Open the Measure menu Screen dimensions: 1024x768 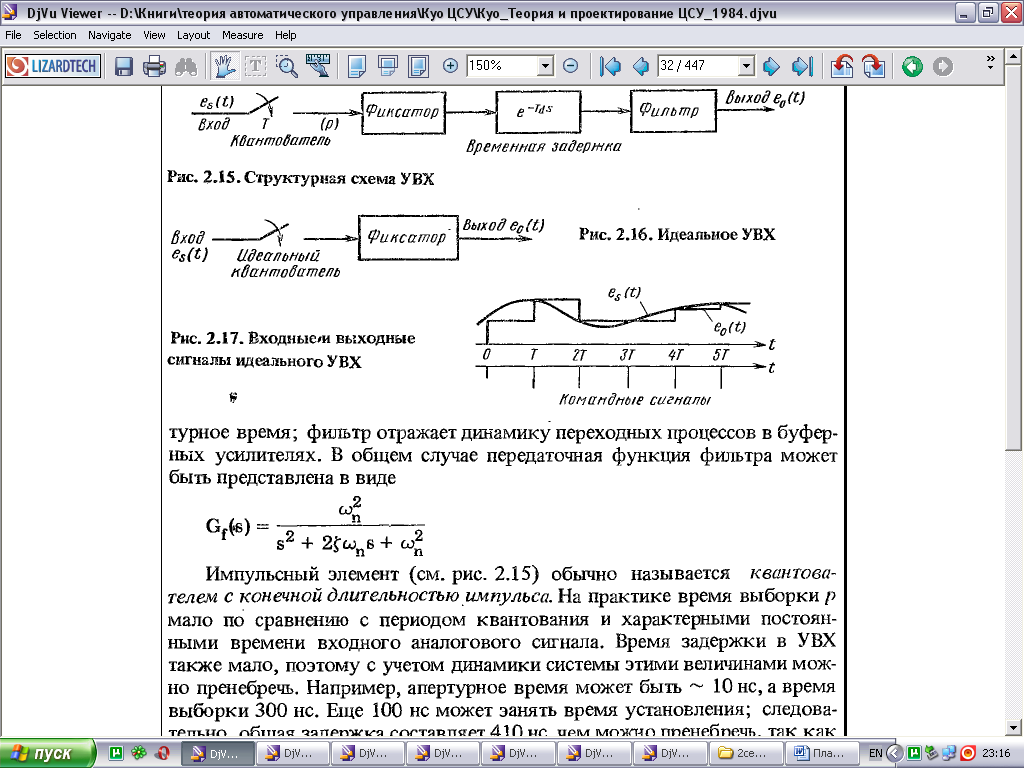242,35
